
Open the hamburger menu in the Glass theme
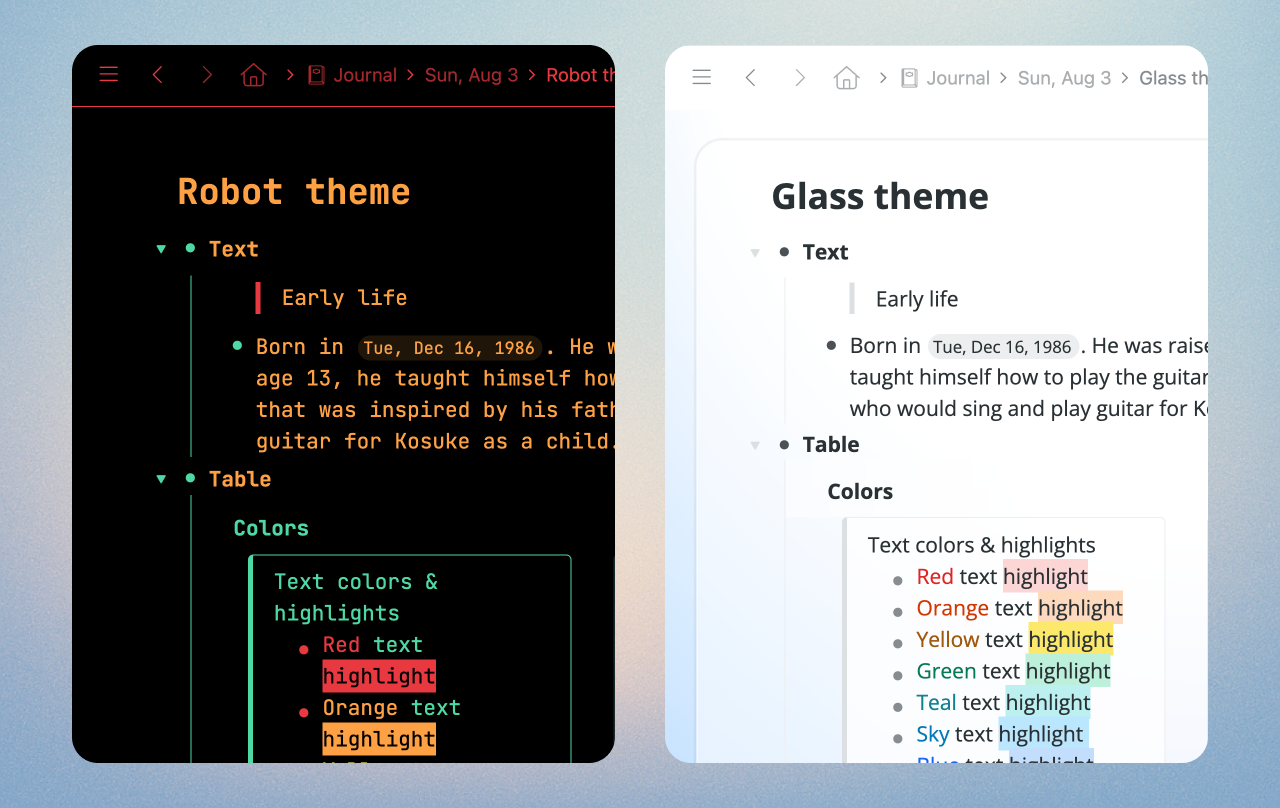point(701,76)
